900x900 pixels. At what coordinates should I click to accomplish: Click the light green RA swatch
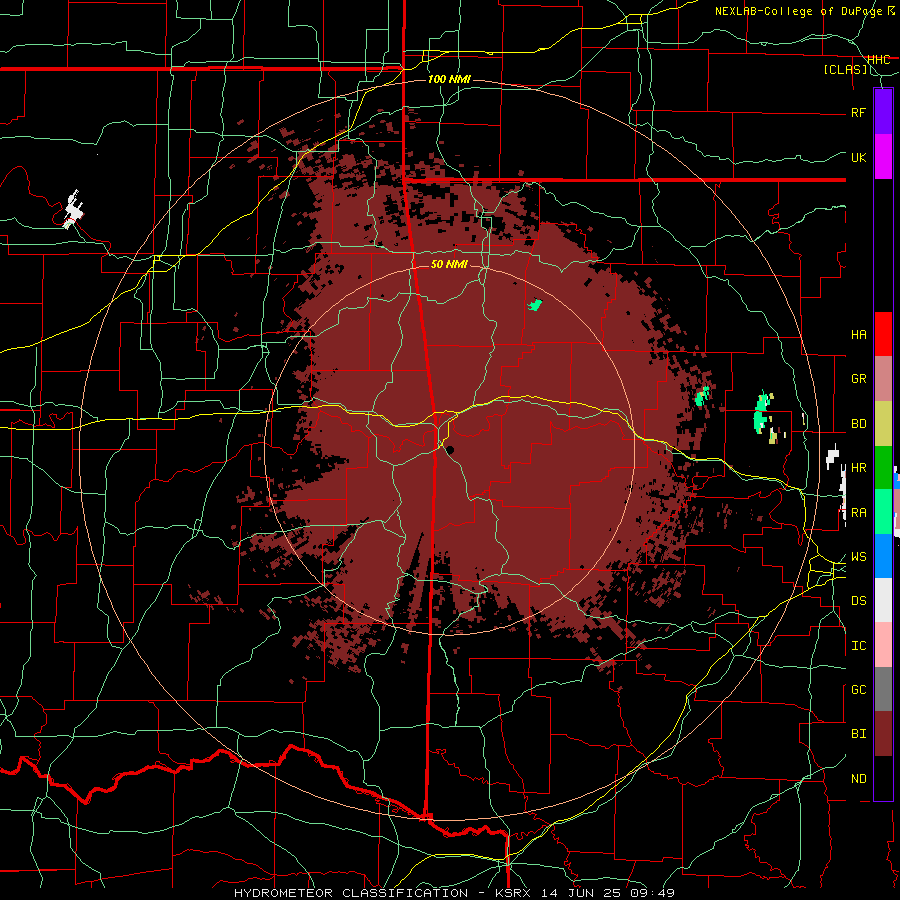(883, 512)
